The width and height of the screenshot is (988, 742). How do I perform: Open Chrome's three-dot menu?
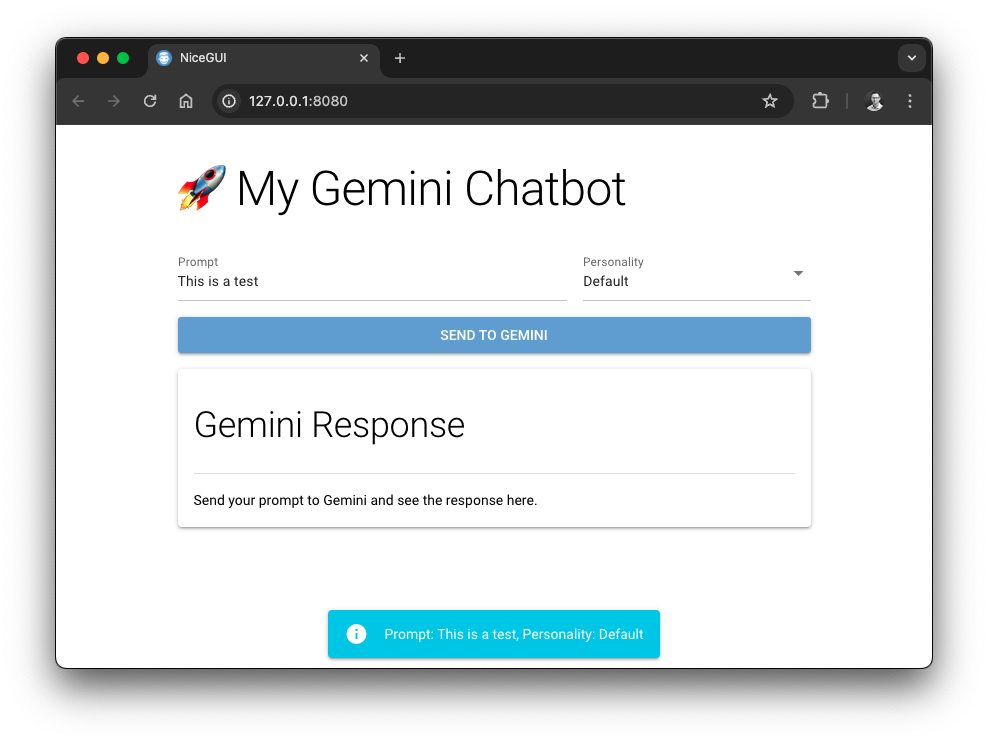coord(910,101)
